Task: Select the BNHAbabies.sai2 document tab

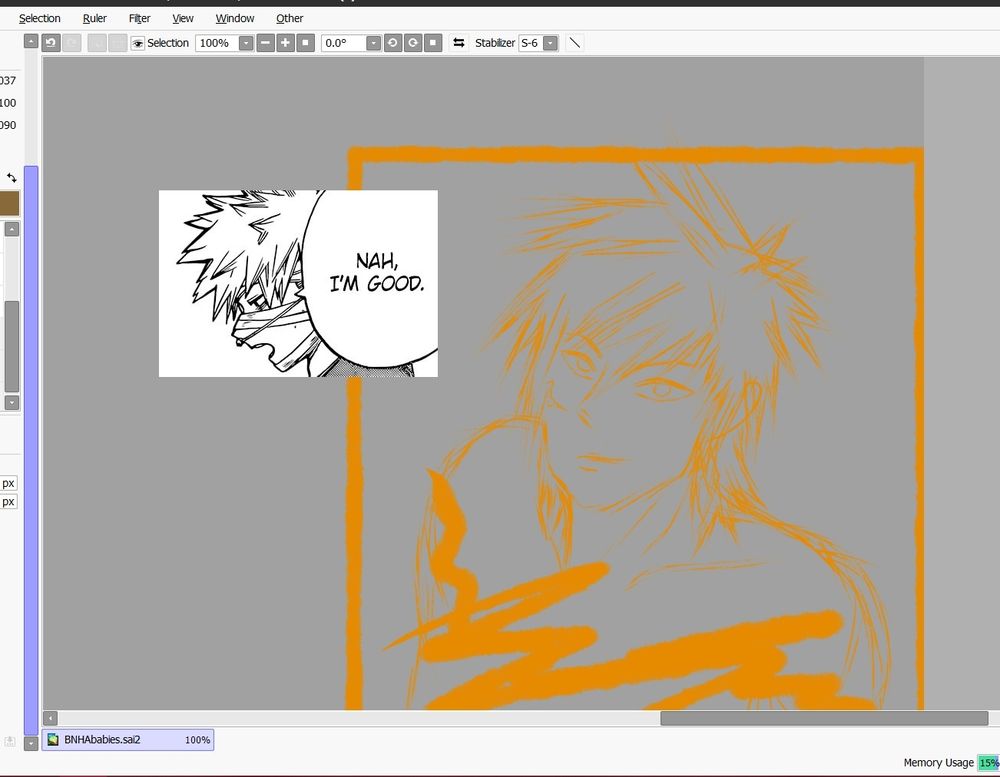Action: 128,740
